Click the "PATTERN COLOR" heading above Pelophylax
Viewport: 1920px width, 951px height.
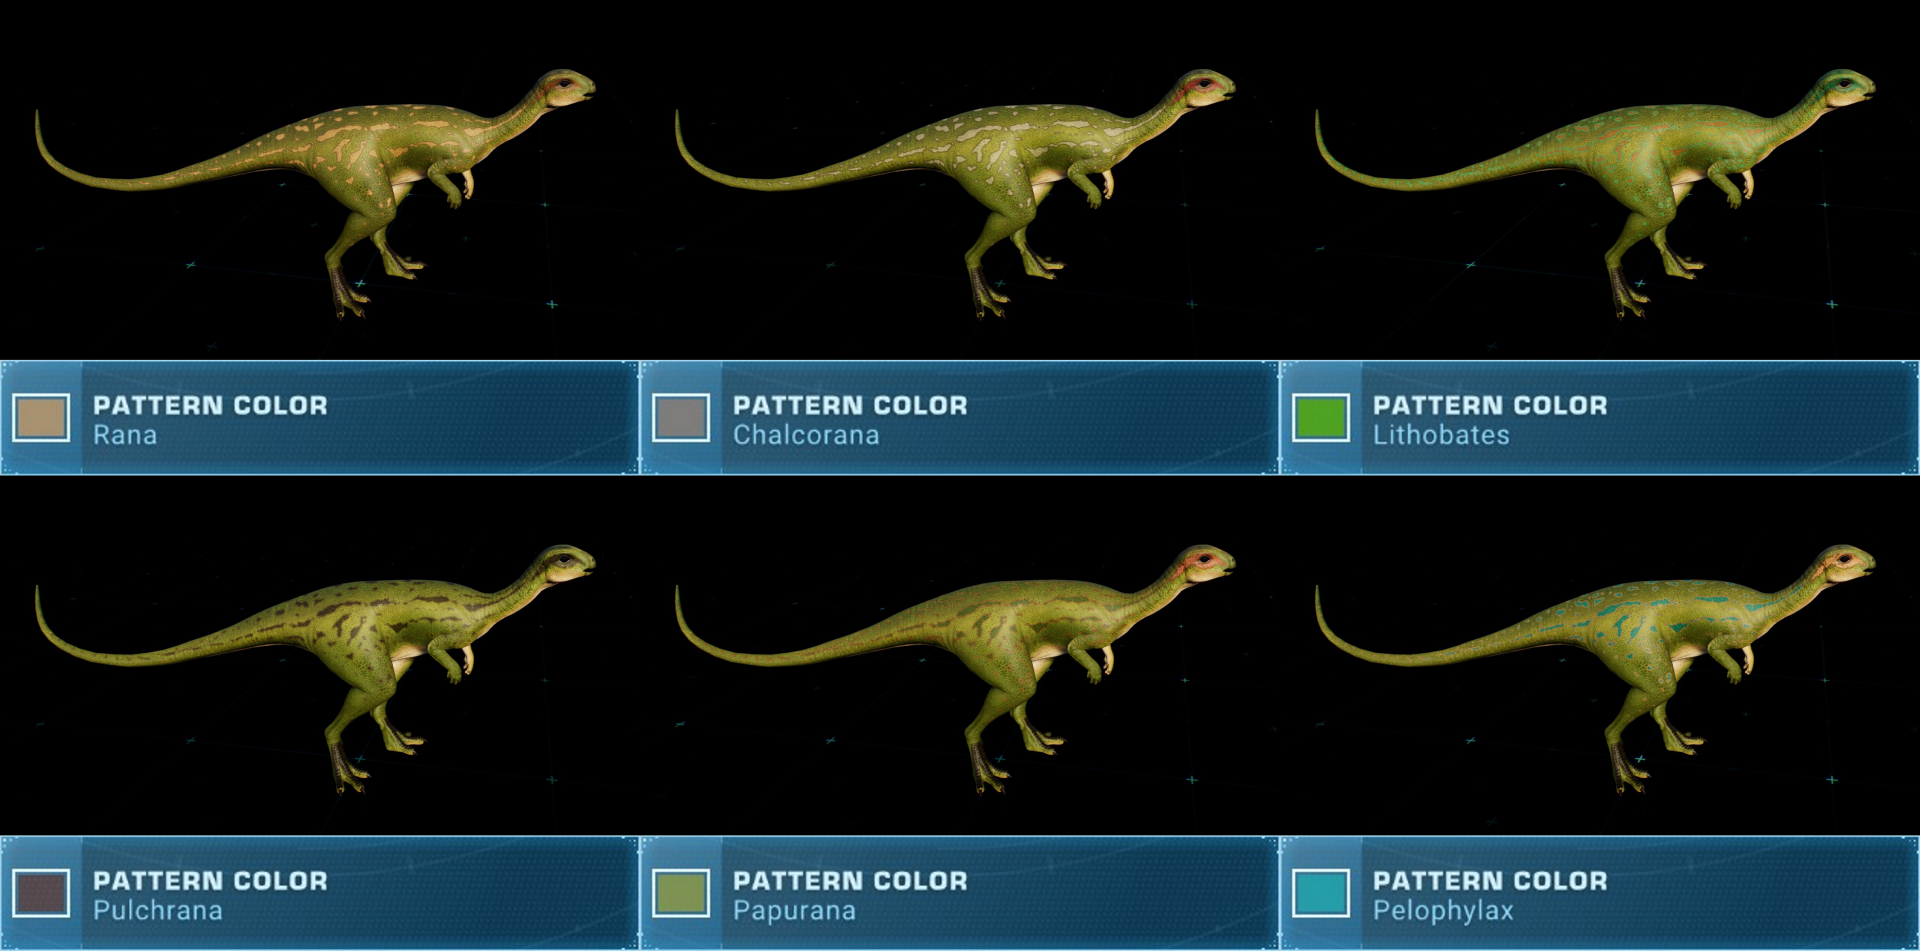[x=1490, y=880]
